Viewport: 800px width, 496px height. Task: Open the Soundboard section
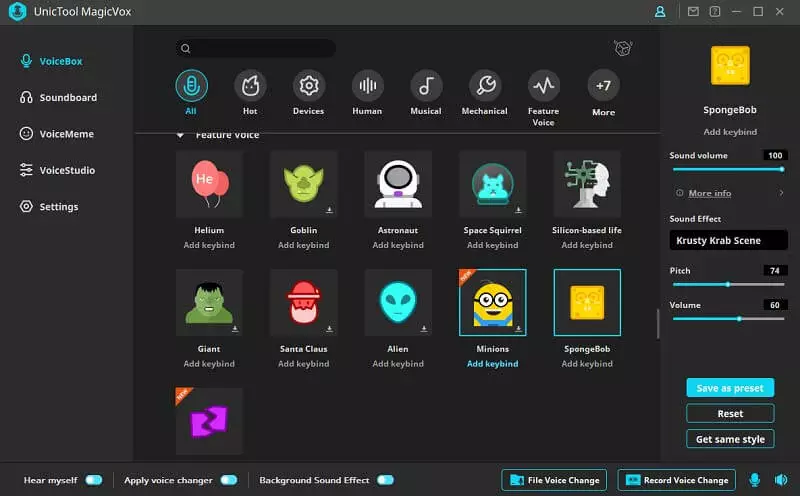pyautogui.click(x=58, y=97)
